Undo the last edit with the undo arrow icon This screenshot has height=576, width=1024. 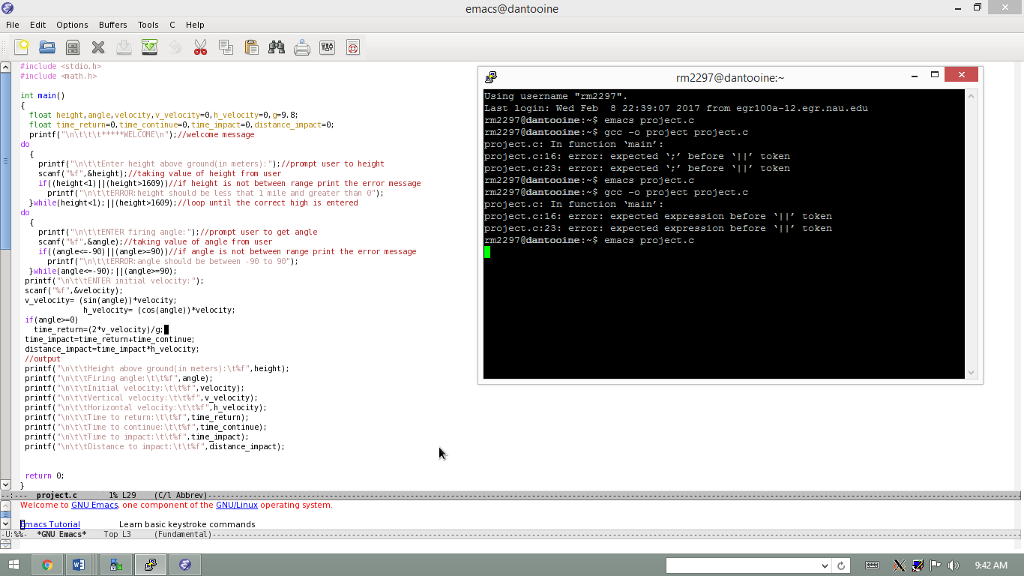(173, 46)
